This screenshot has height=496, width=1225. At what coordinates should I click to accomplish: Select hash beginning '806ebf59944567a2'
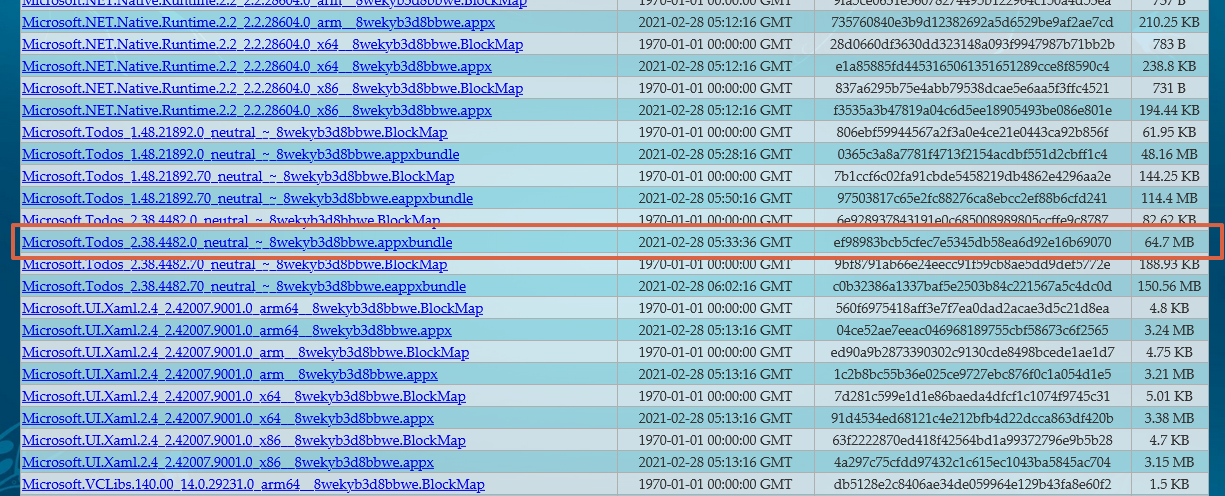pyautogui.click(x=971, y=132)
